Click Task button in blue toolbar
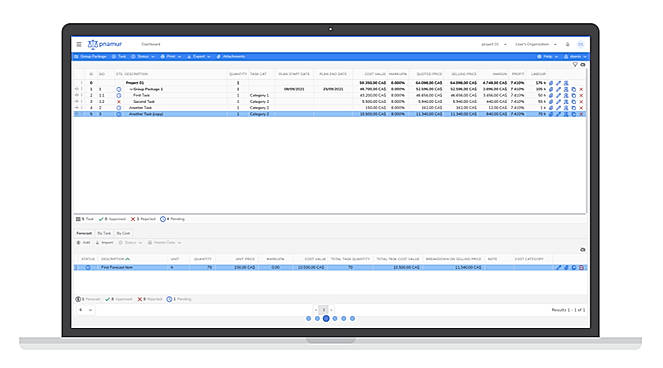This screenshot has width=663, height=368. [x=119, y=57]
